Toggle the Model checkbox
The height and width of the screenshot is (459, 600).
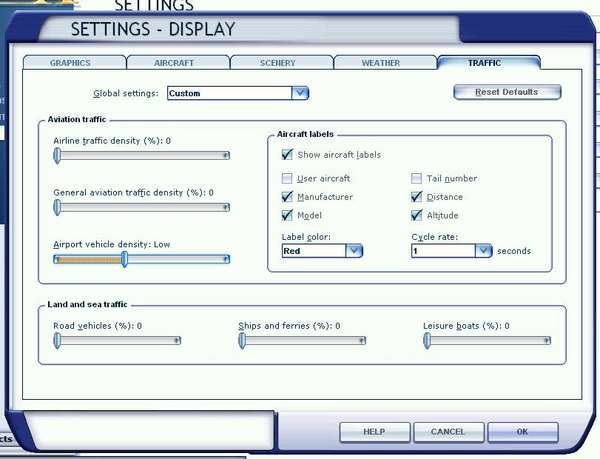(287, 215)
